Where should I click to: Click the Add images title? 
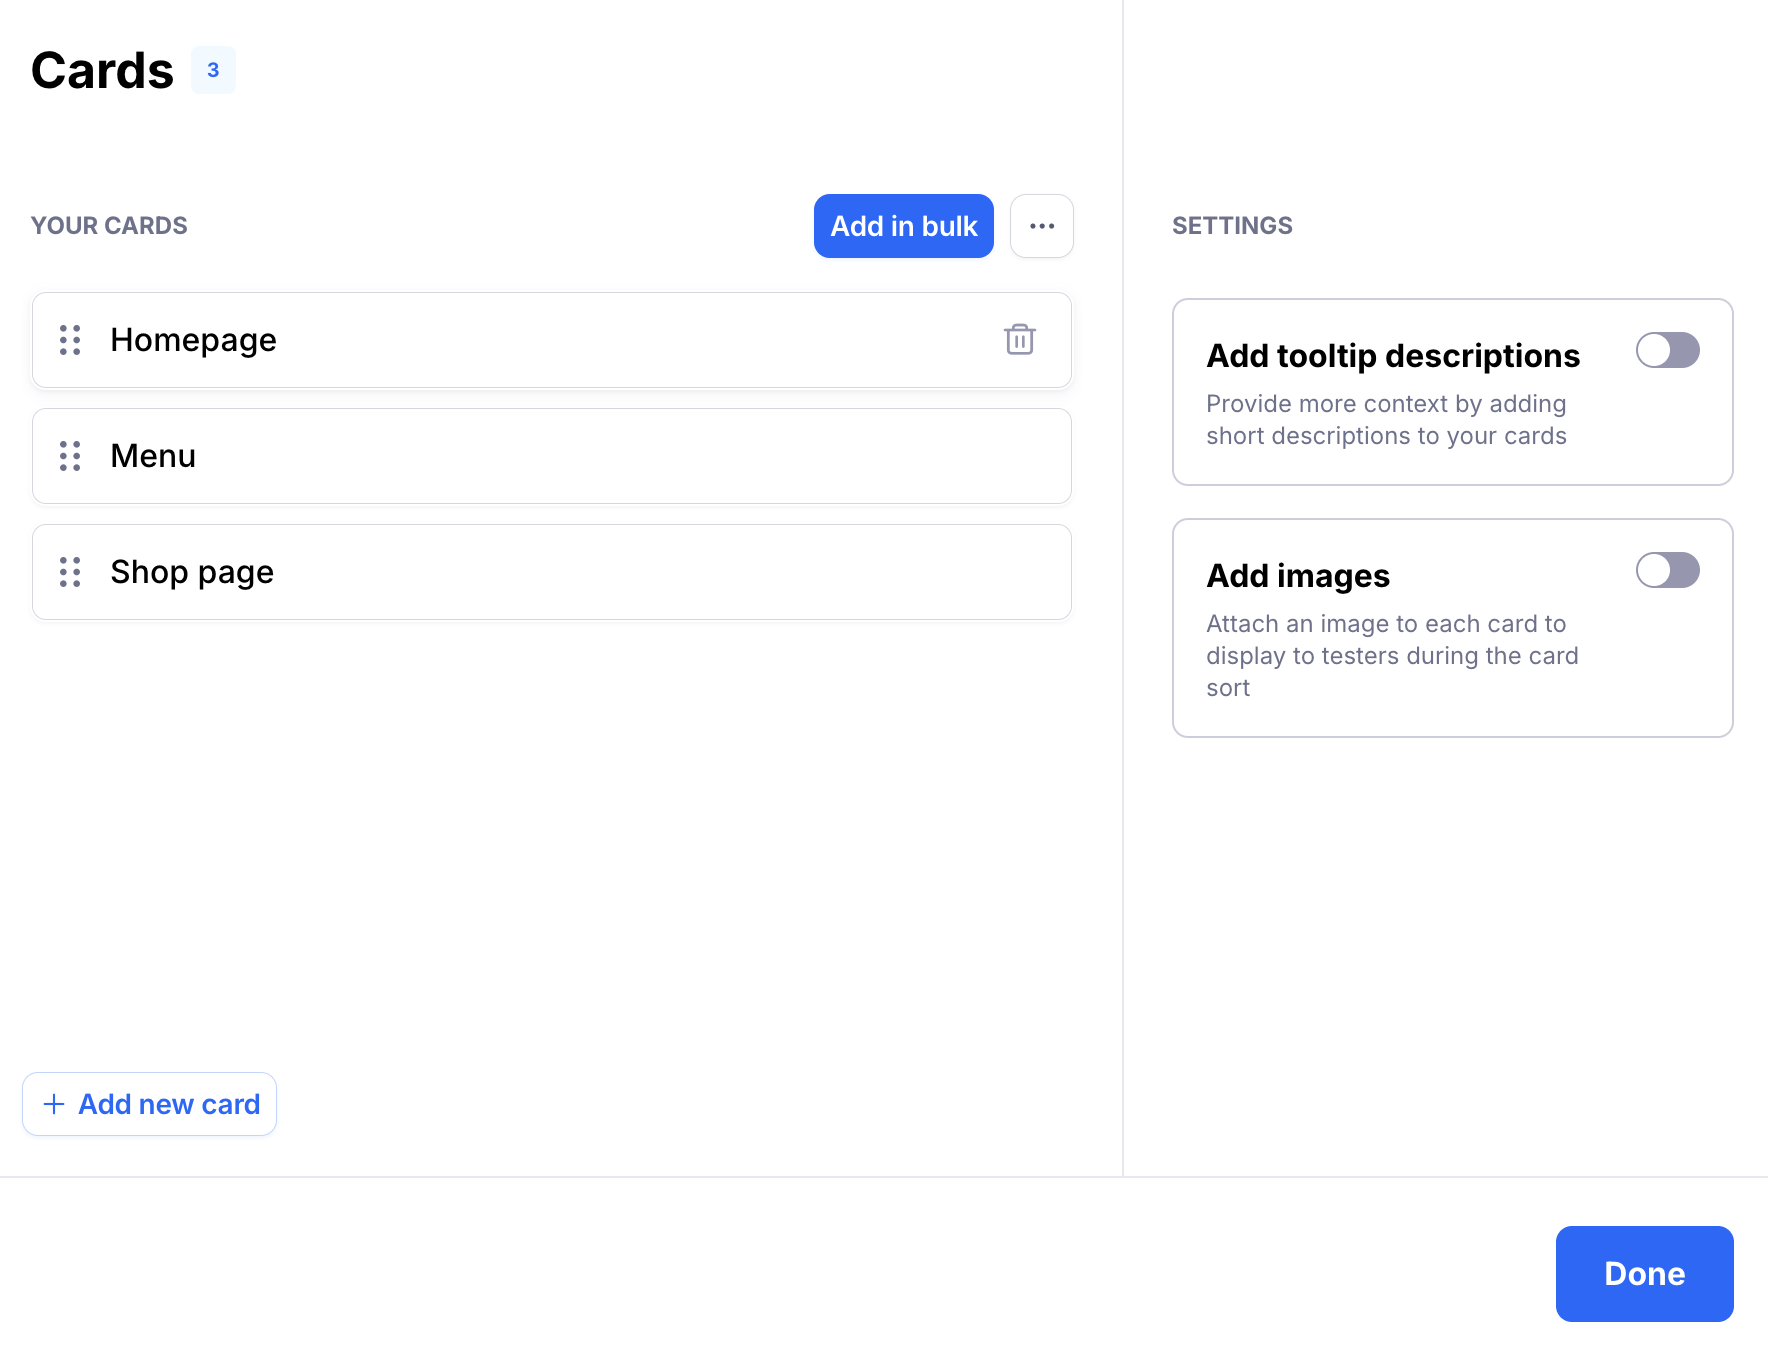tap(1298, 576)
